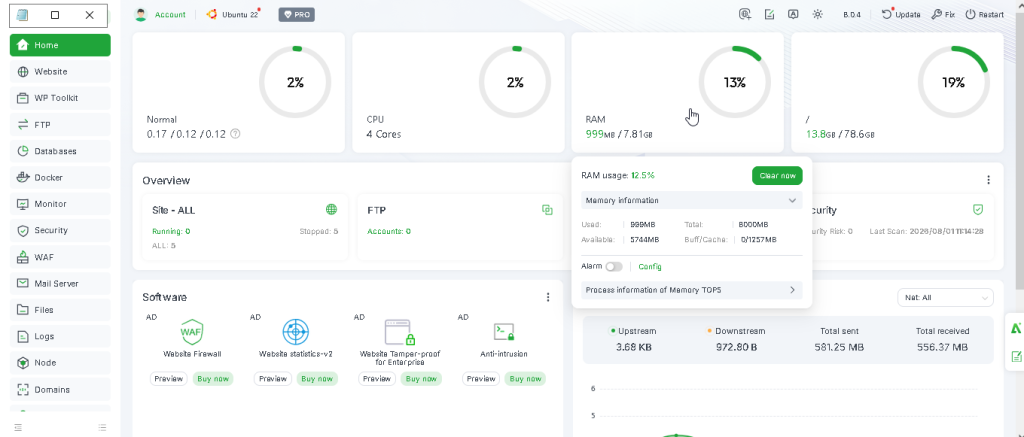The image size is (1024, 437).
Task: Click the notes edit icon in top toolbar
Action: click(x=769, y=14)
